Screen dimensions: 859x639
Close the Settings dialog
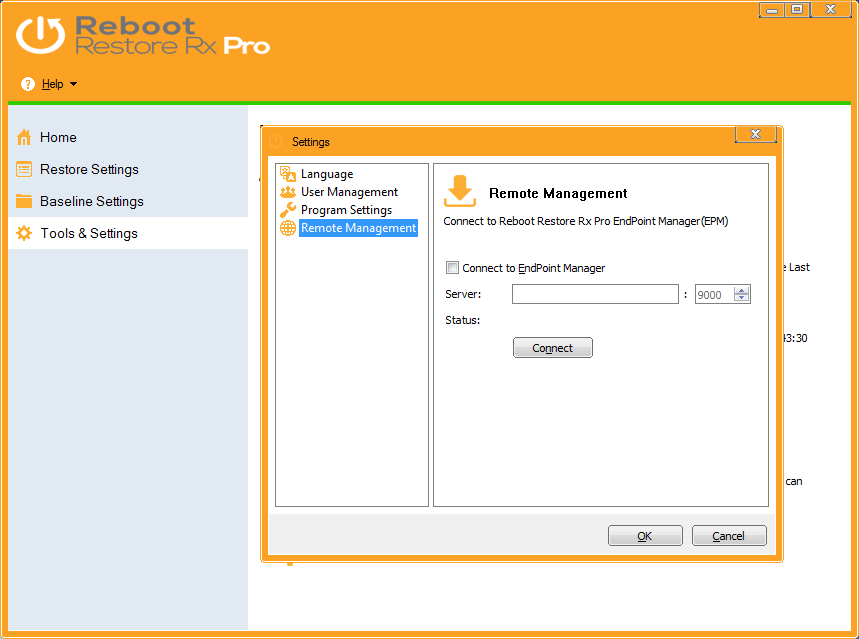coord(755,134)
